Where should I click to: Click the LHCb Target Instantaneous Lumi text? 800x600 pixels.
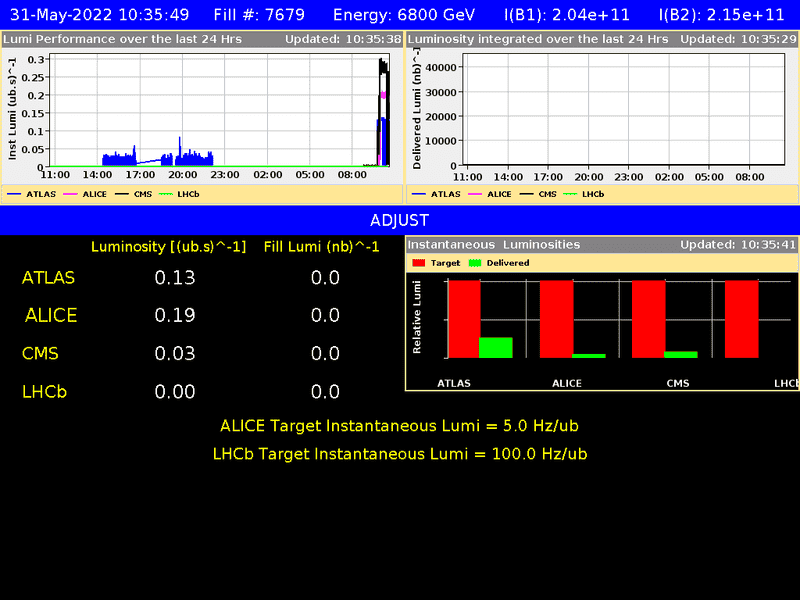click(400, 454)
